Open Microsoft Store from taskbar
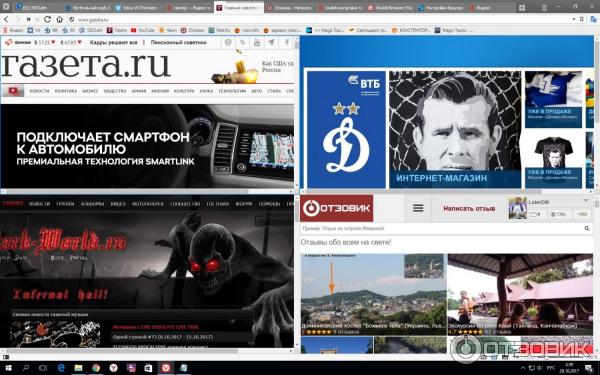The width and height of the screenshot is (600, 375). pos(148,368)
